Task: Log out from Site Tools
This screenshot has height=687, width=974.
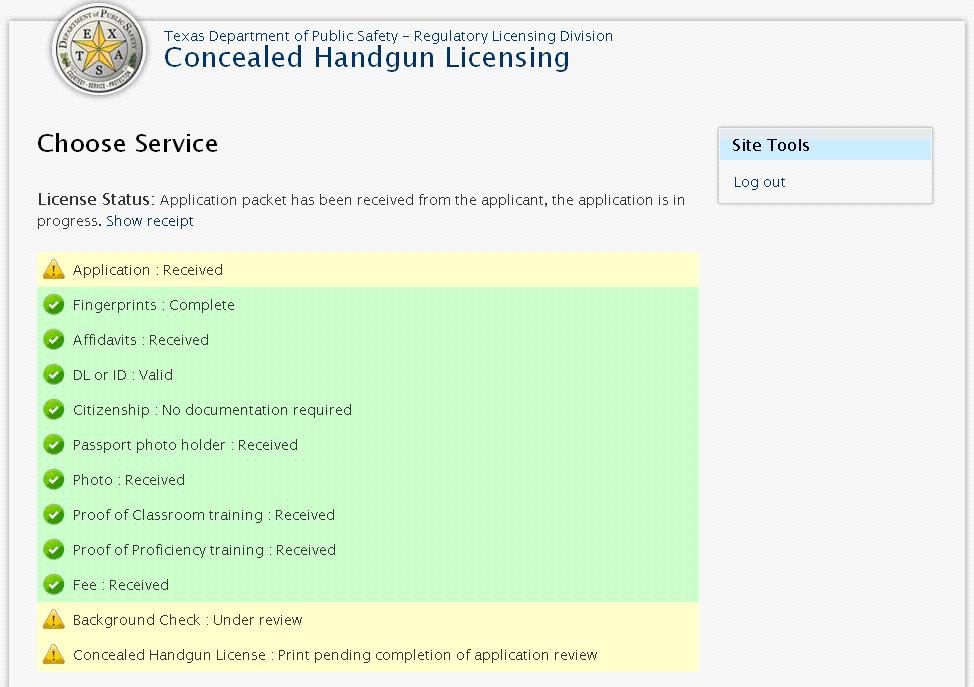Action: (x=759, y=182)
